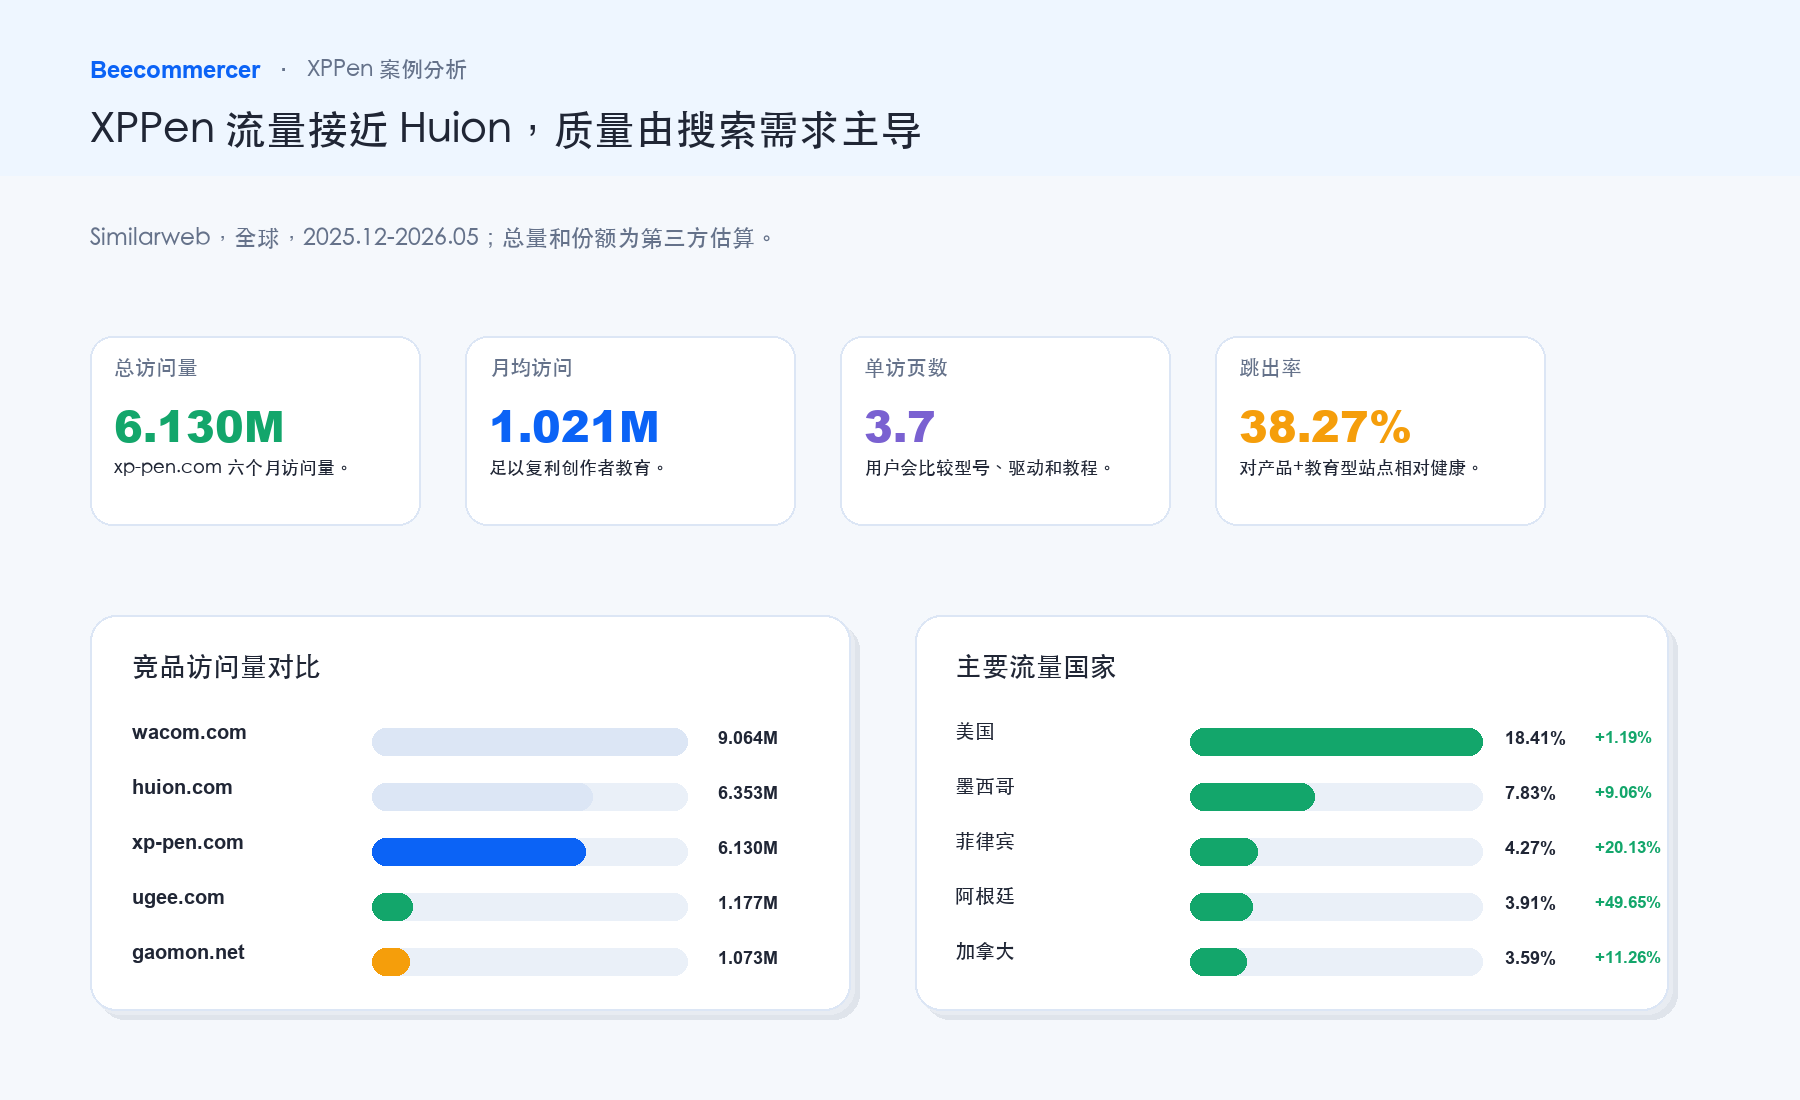This screenshot has width=1800, height=1100.
Task: Click the 38.27% bounce rate value
Action: 1325,426
